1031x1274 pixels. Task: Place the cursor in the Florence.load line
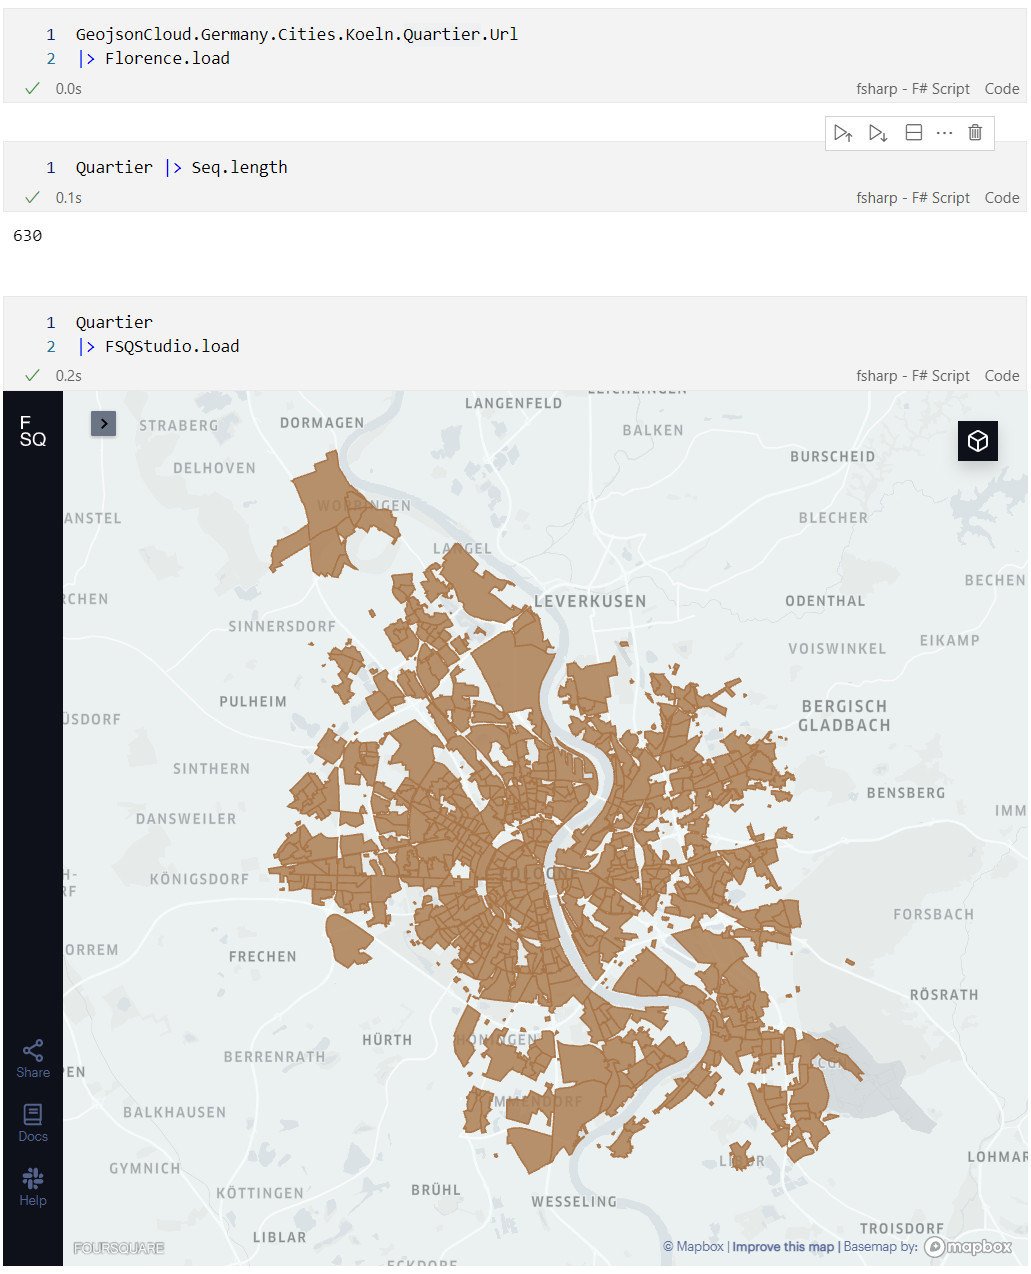pos(155,59)
